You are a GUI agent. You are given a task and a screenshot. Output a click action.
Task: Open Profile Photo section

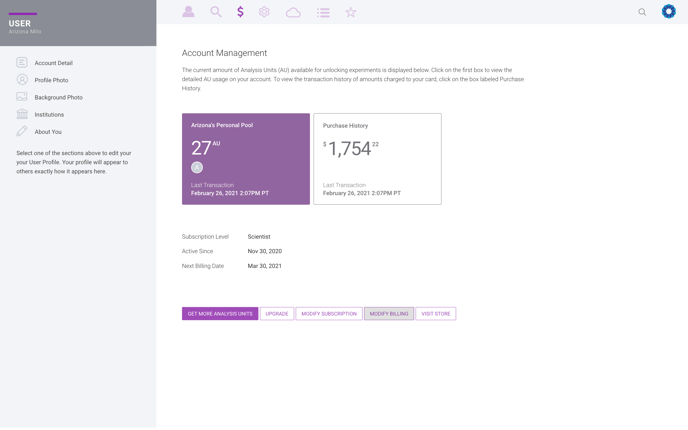(x=51, y=80)
